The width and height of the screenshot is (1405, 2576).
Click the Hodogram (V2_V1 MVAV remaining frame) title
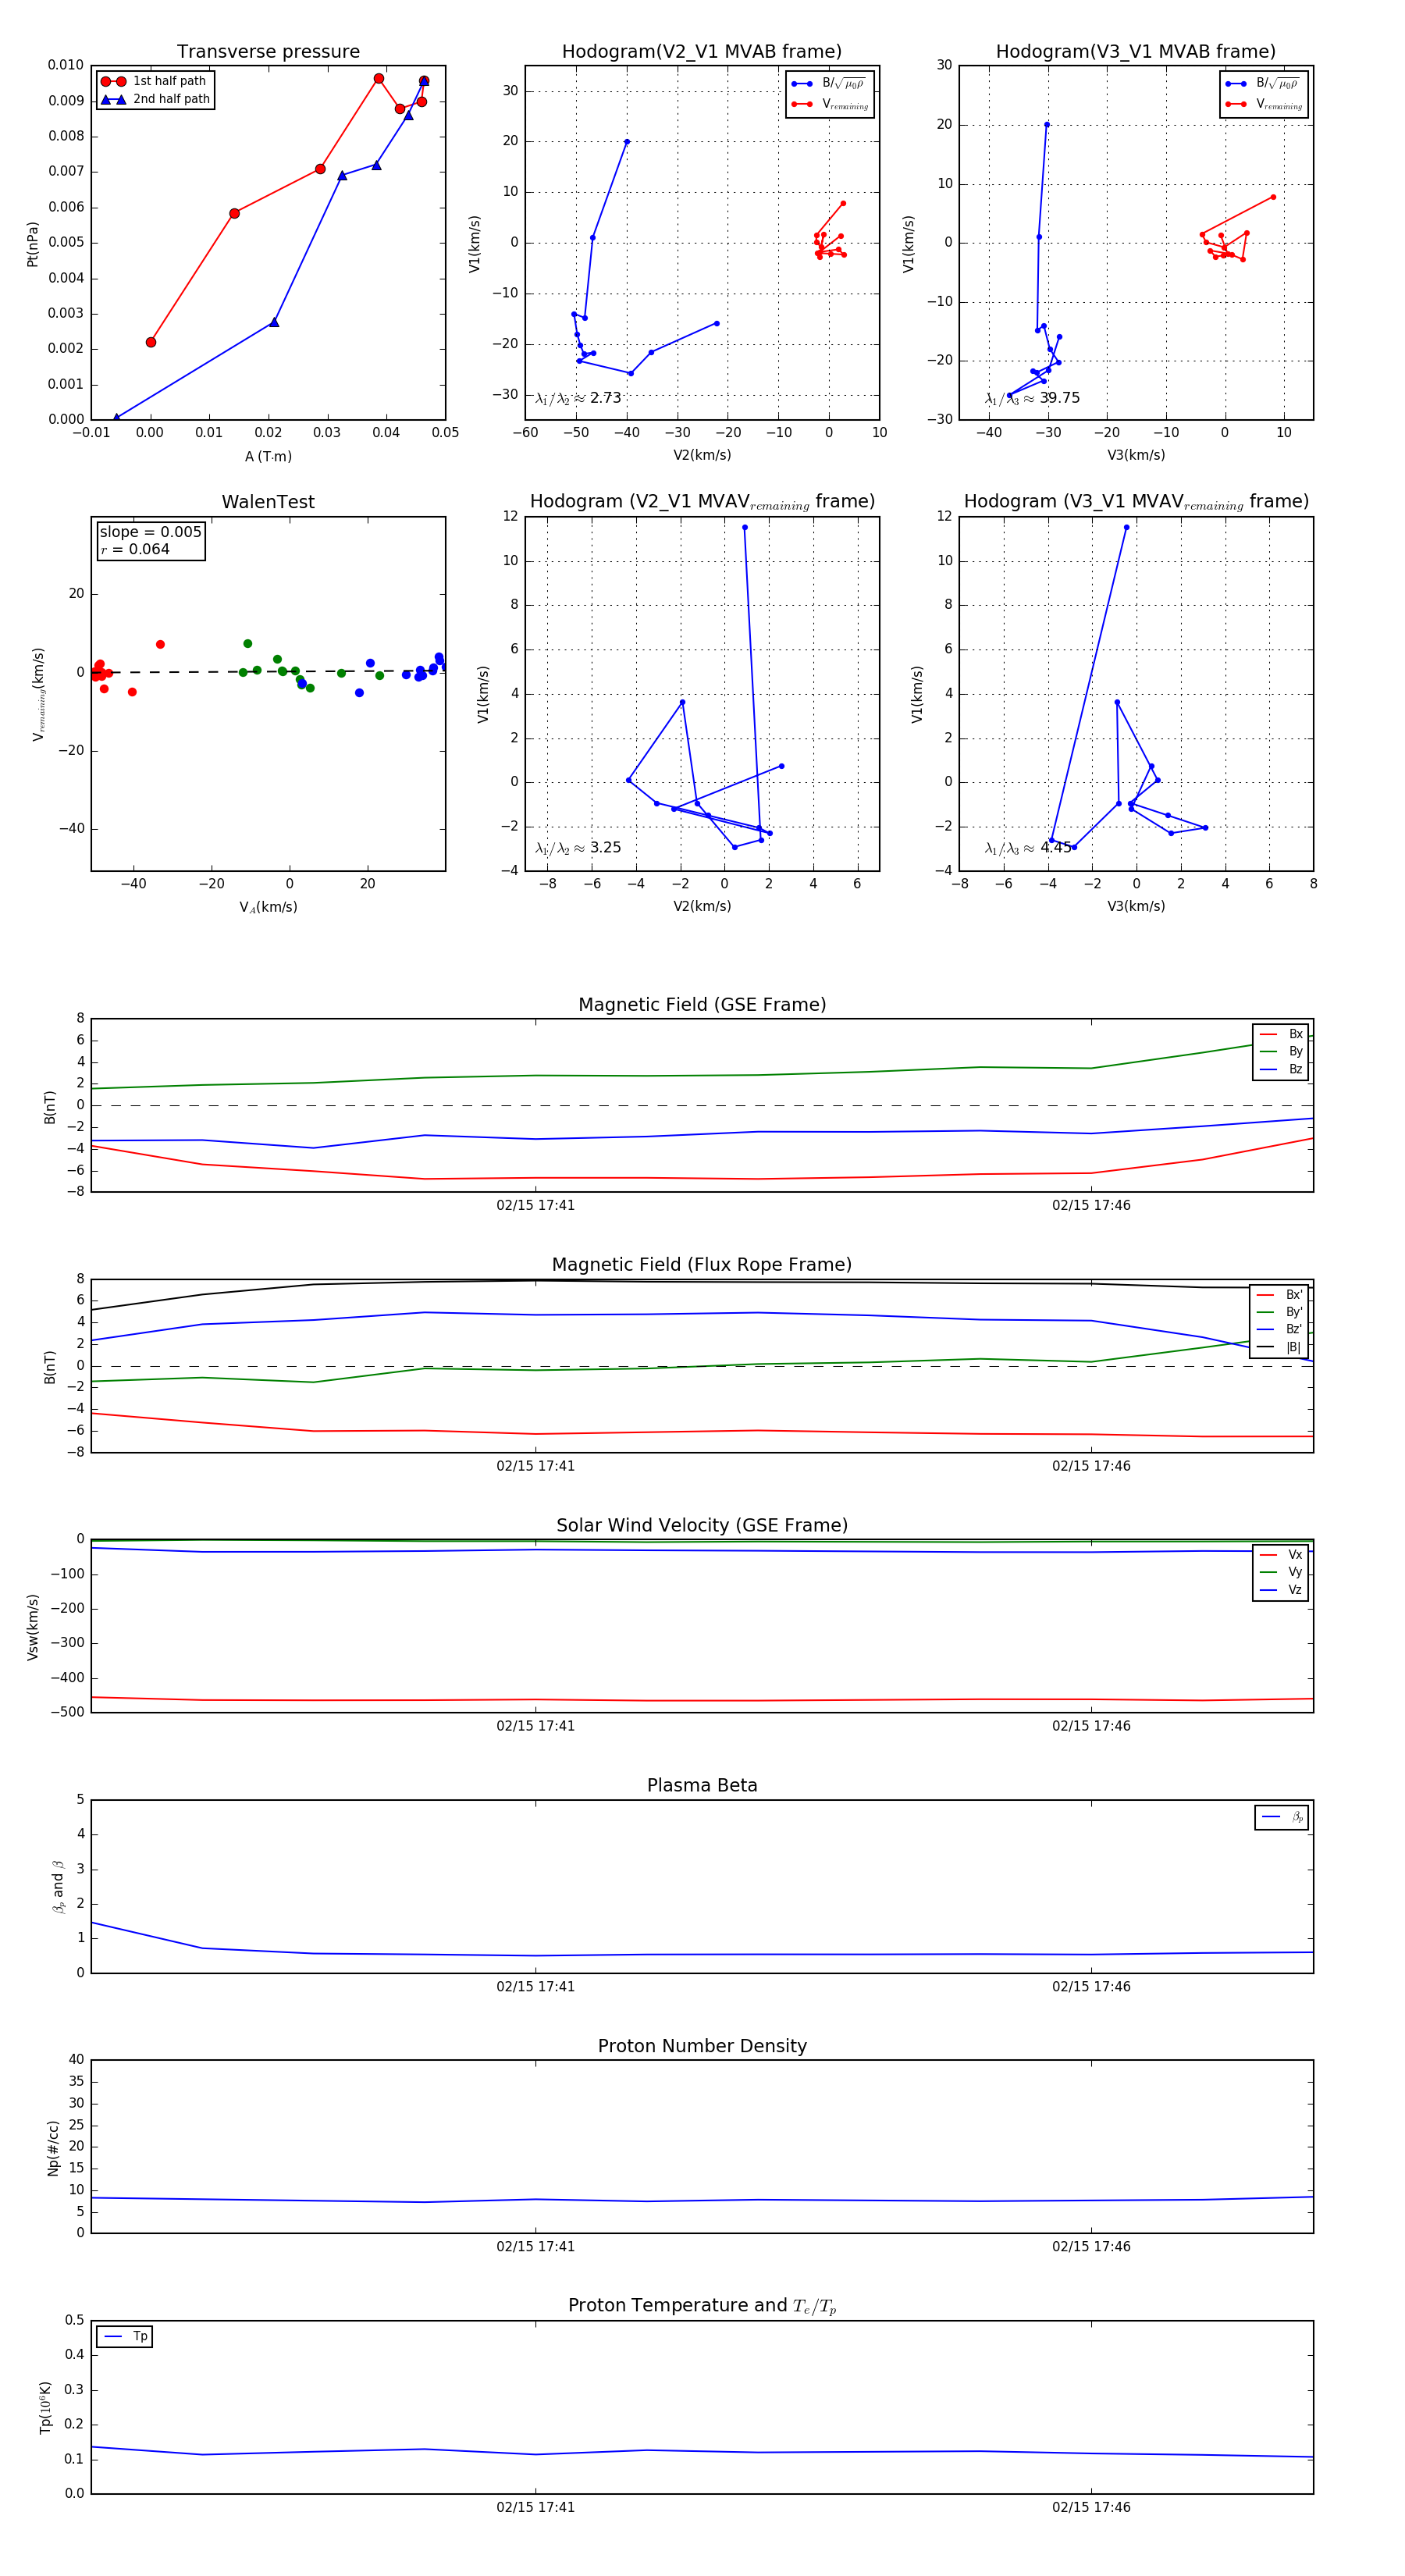click(702, 502)
